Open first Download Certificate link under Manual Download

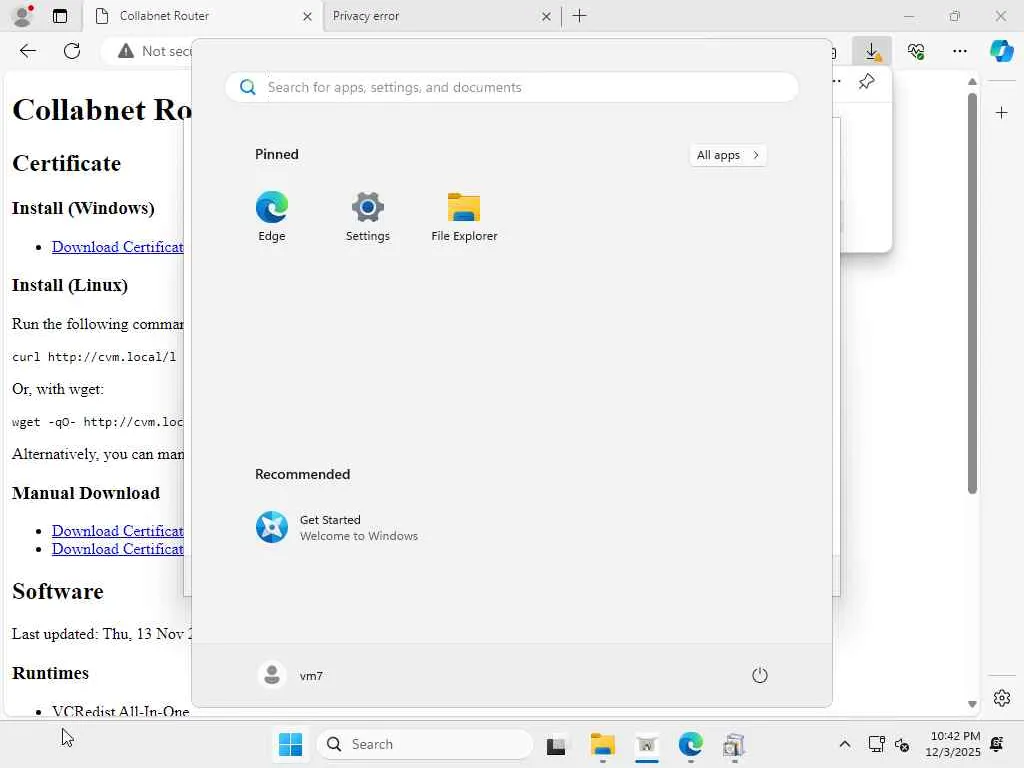pyautogui.click(x=118, y=531)
